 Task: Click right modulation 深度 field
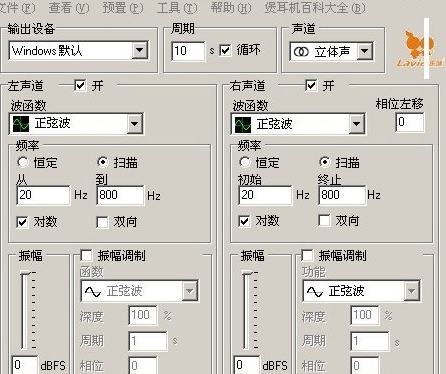(365, 315)
